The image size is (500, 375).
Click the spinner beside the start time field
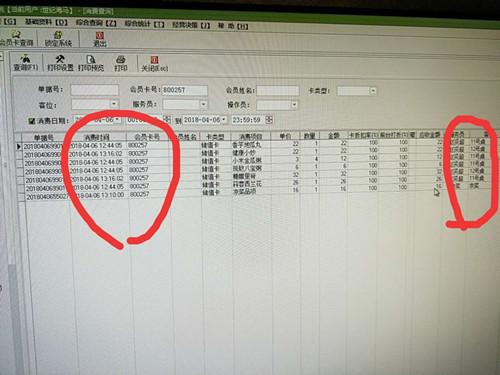pyautogui.click(x=167, y=119)
